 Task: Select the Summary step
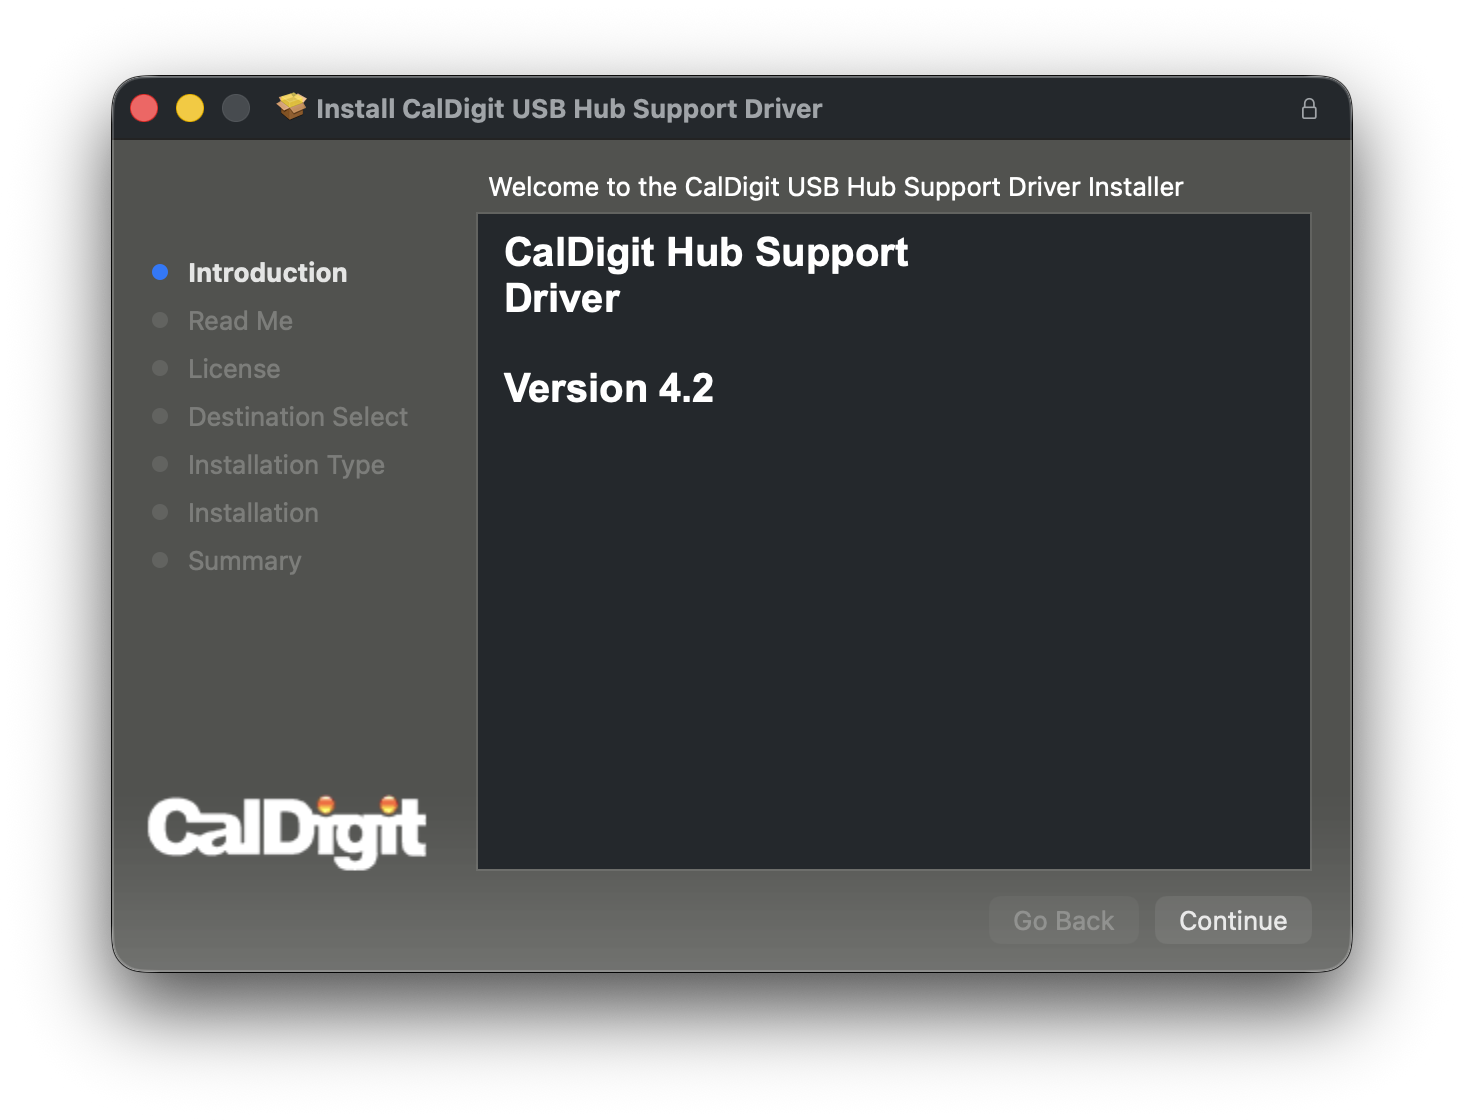(244, 561)
